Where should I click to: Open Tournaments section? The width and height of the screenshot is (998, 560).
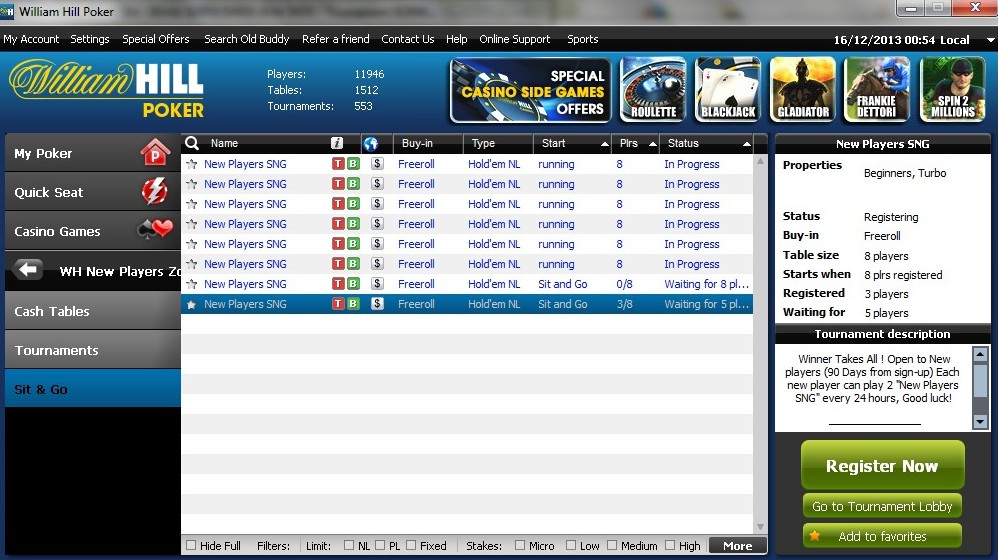(93, 350)
